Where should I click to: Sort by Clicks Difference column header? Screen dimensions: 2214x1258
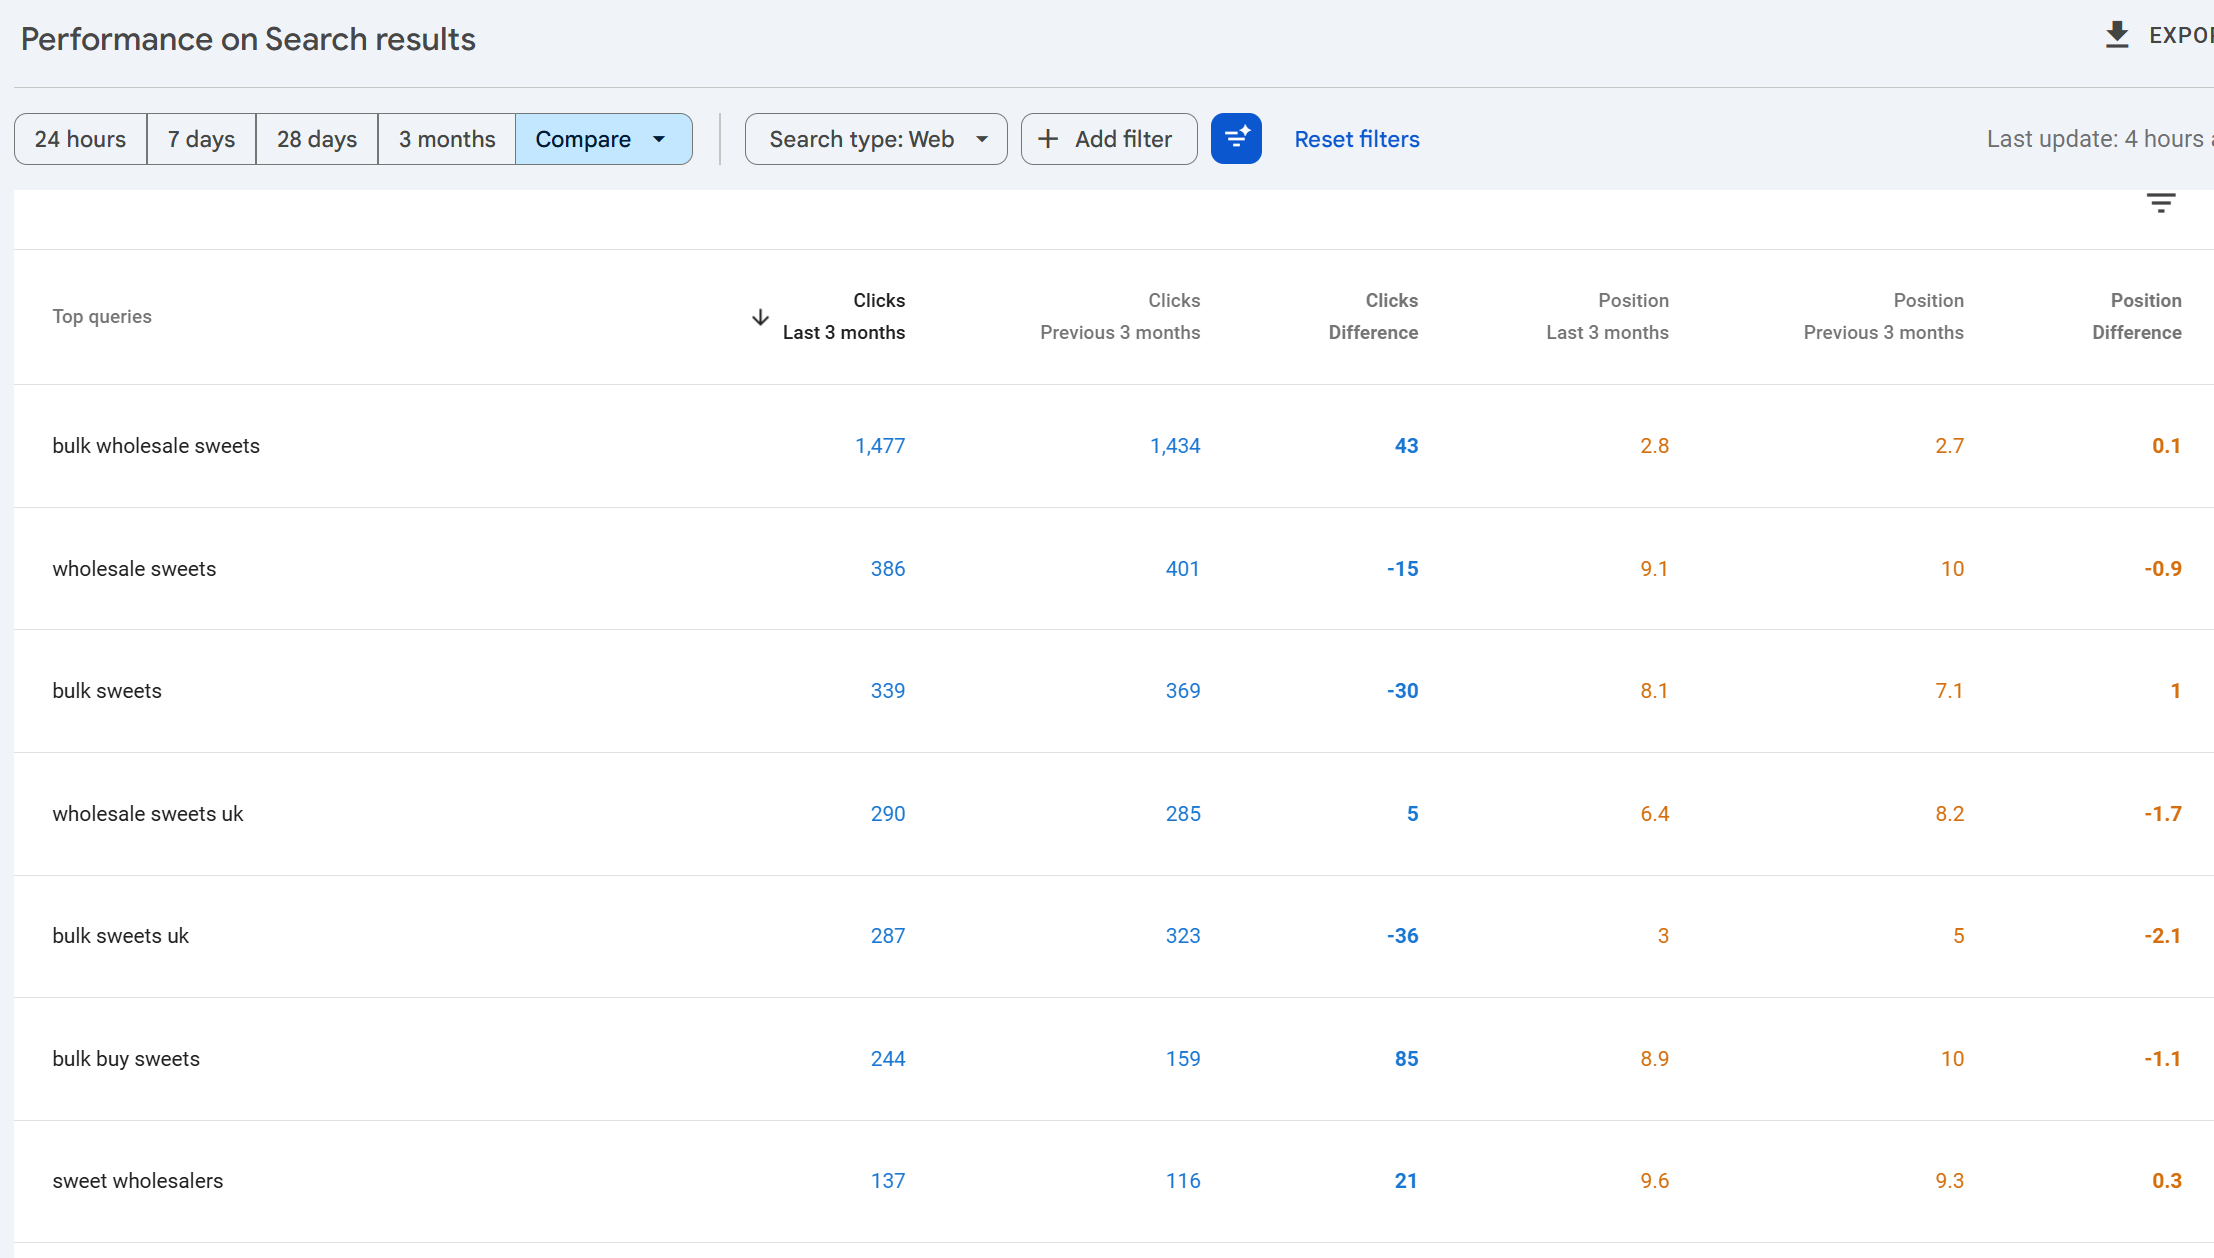[1372, 316]
